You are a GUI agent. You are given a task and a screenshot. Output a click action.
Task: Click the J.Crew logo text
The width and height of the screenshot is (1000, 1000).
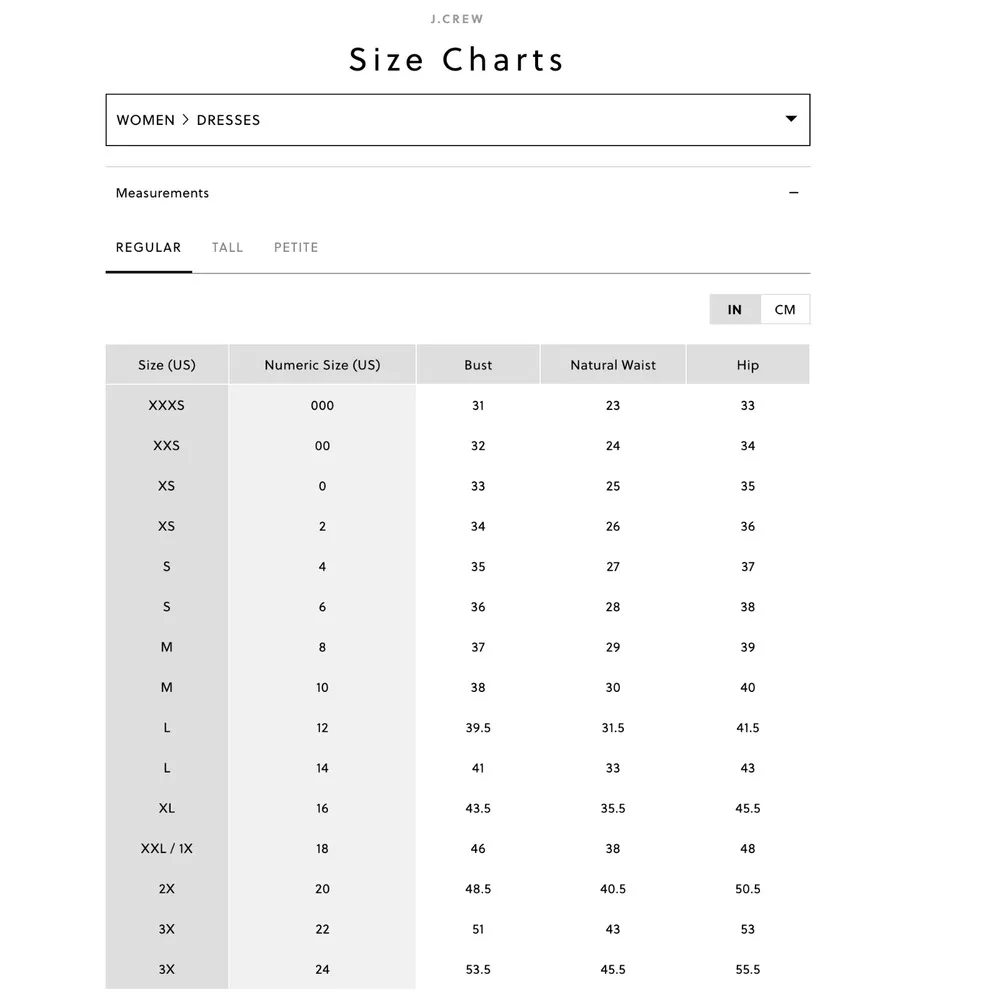456,19
